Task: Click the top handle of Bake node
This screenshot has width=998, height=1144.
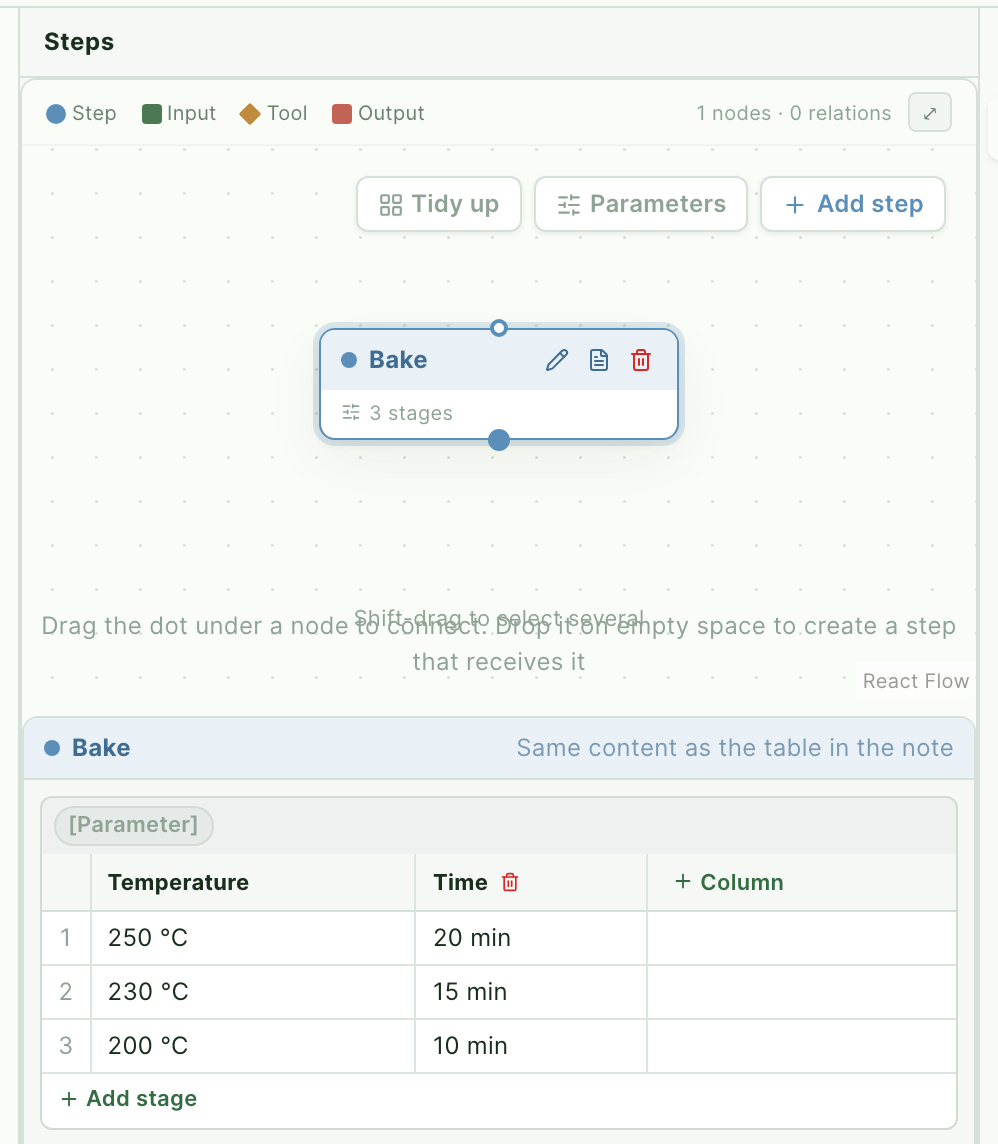Action: [499, 328]
